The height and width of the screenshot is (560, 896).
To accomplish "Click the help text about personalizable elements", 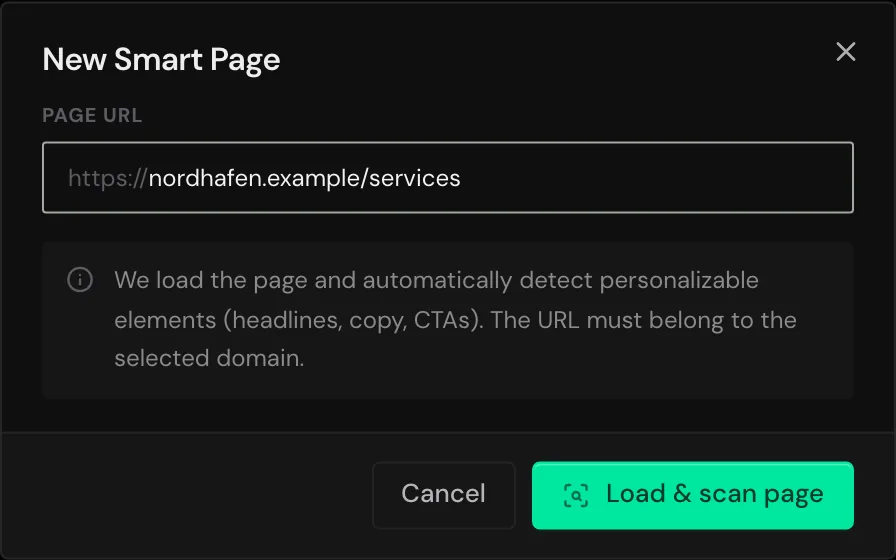I will tap(455, 319).
